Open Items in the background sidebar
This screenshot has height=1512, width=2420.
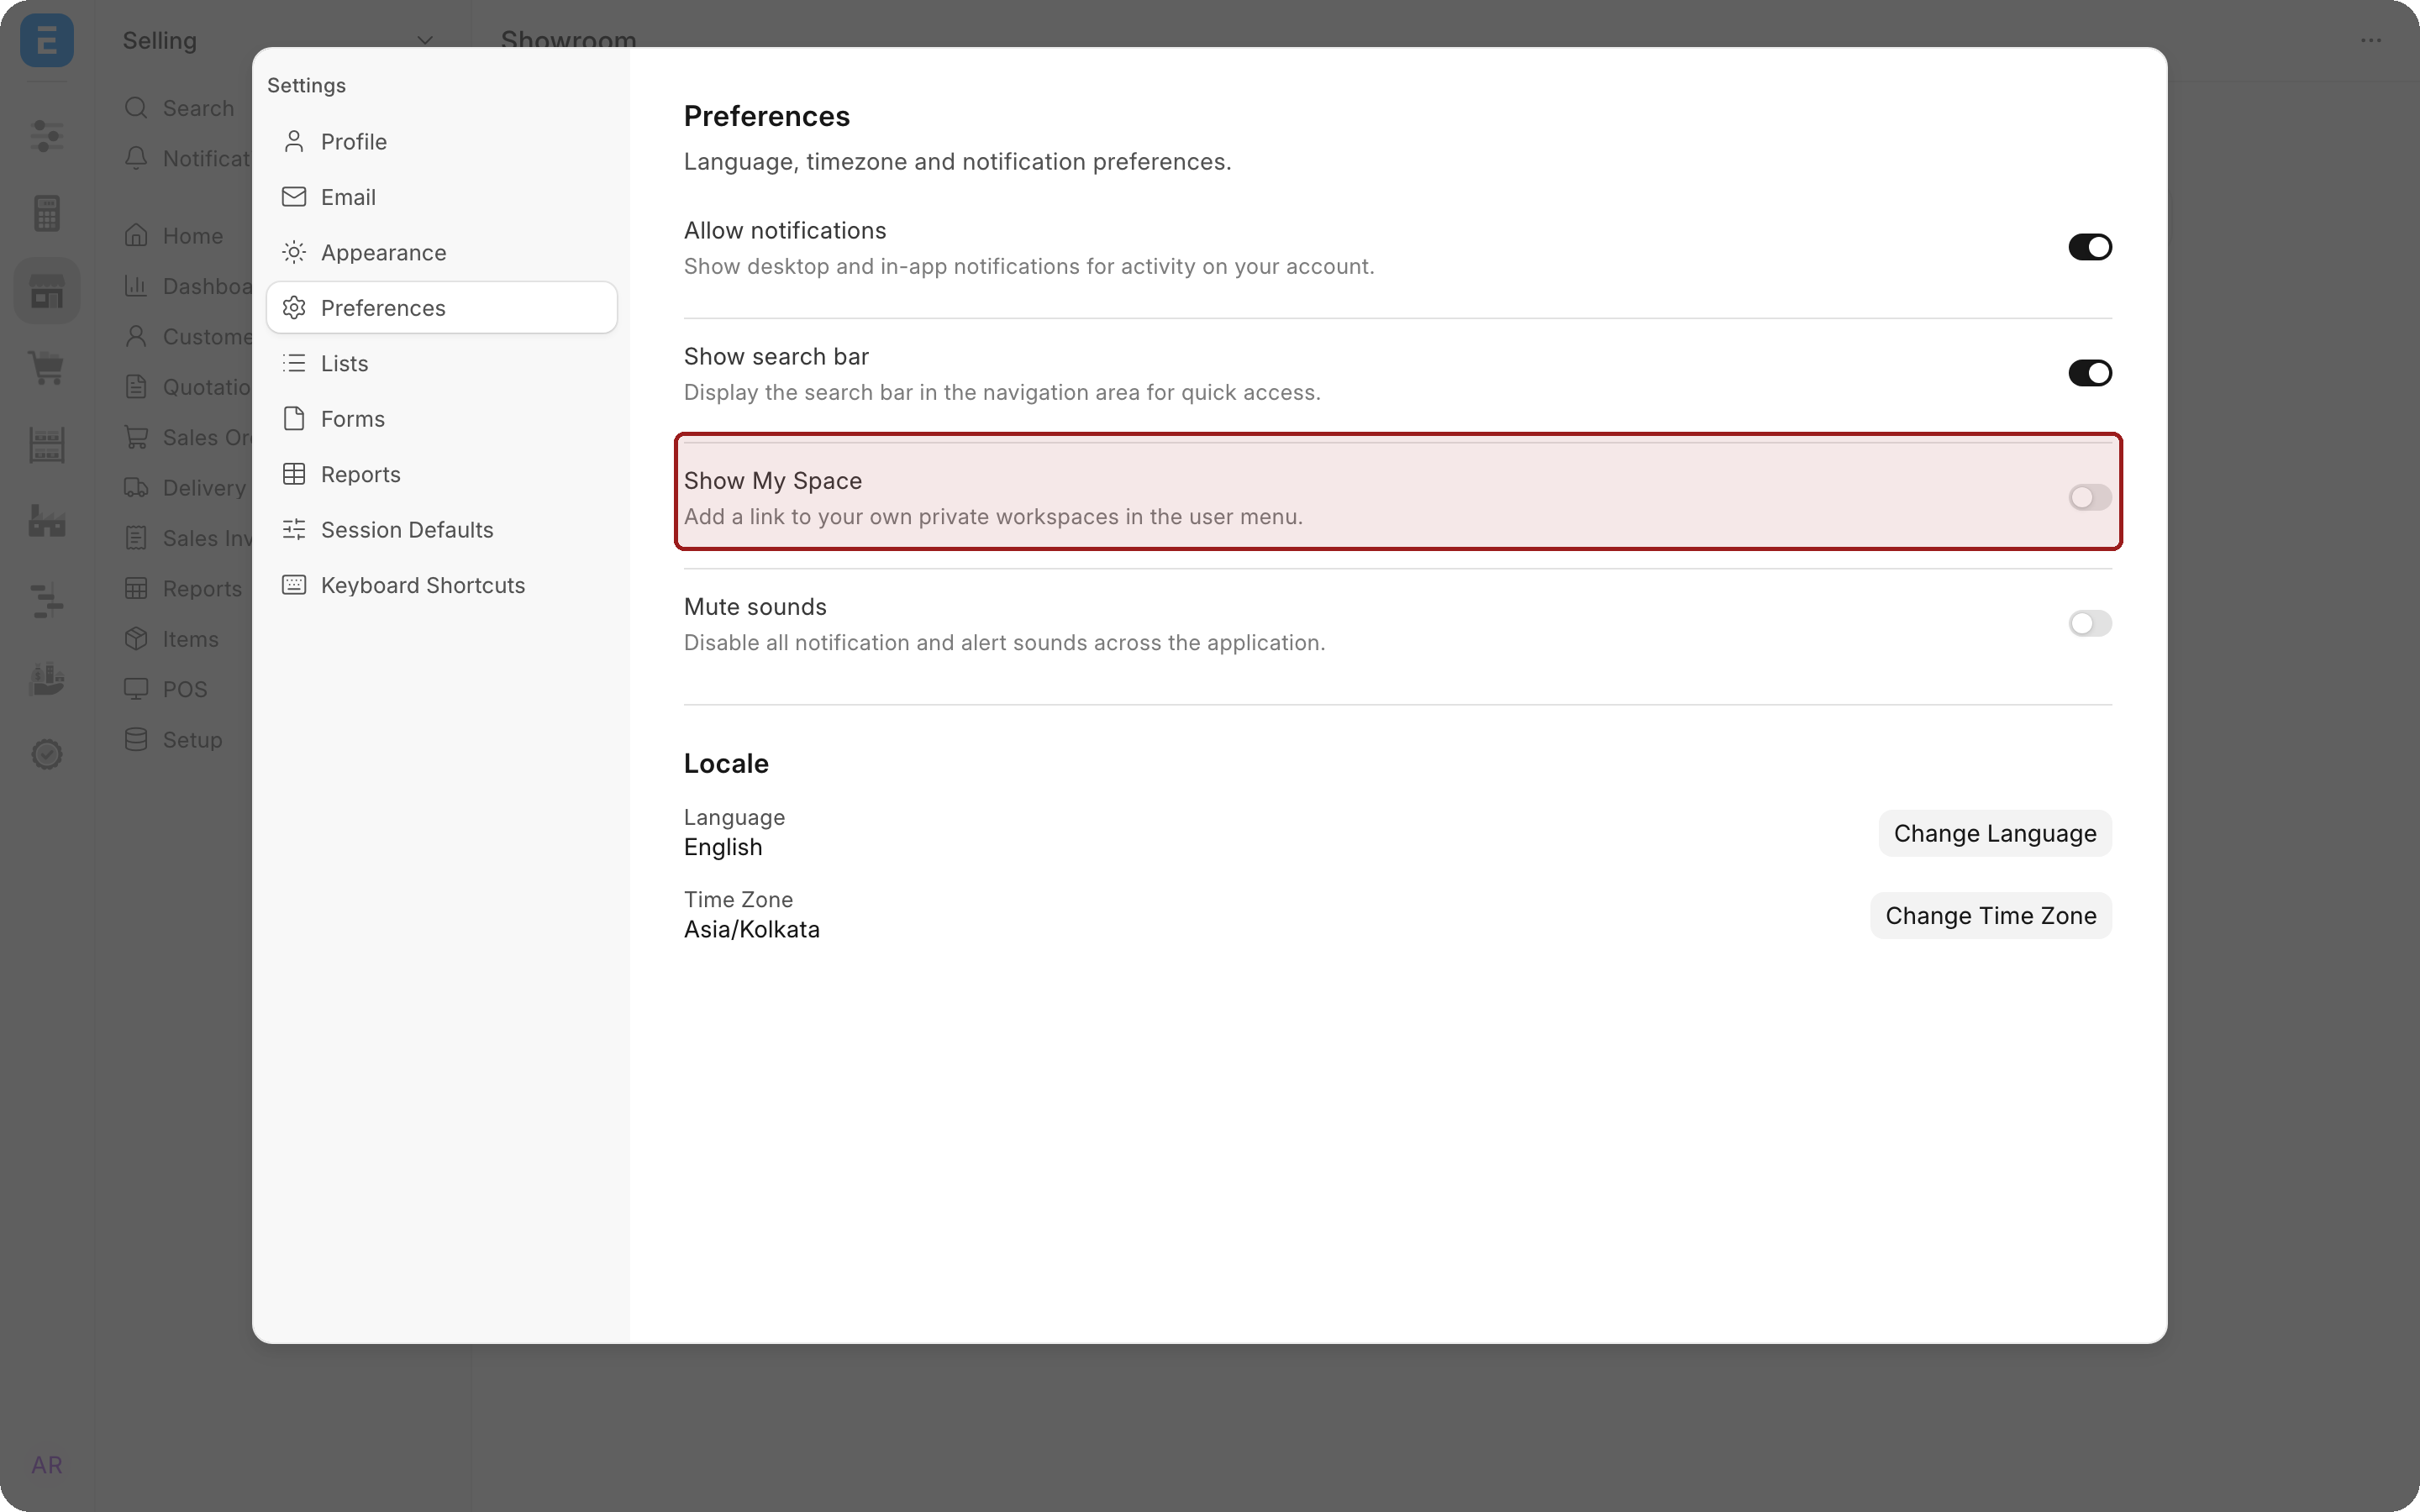[172, 639]
